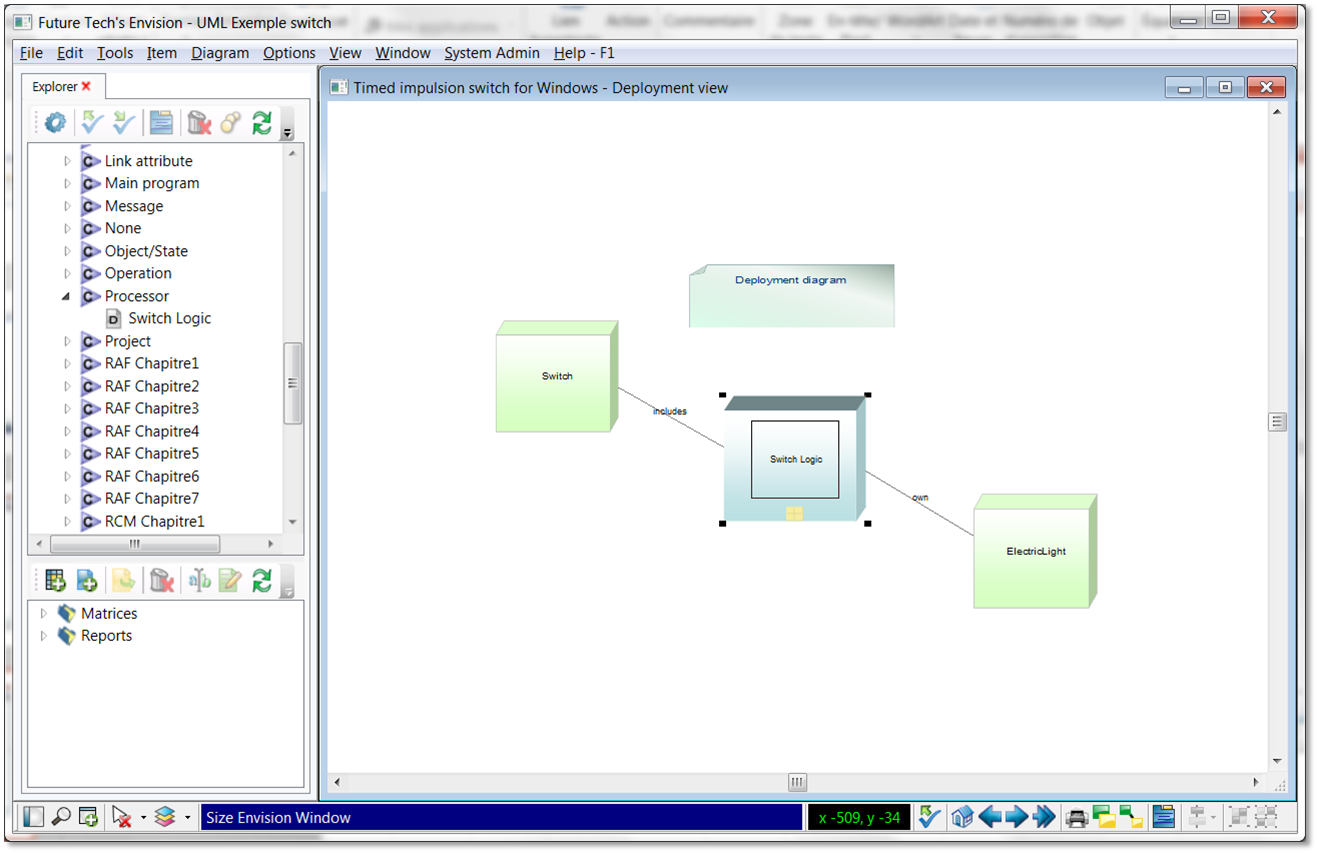Click the printer icon in bottom toolbar
Image resolution: width=1317 pixels, height=853 pixels.
tap(1076, 818)
